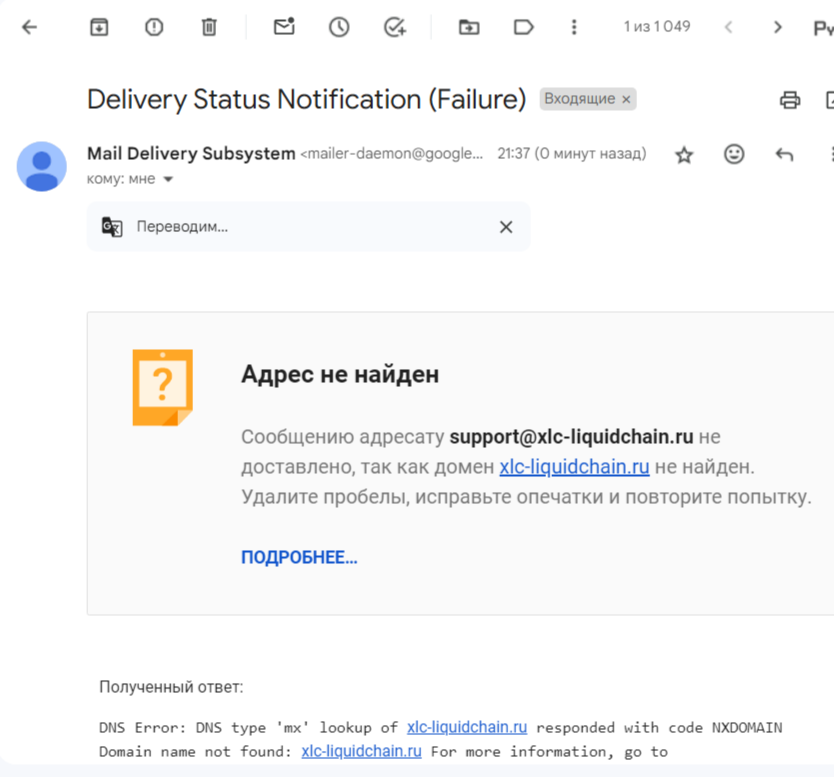Dismiss the 'Переводим...' translation bar
834x777 pixels.
click(506, 227)
